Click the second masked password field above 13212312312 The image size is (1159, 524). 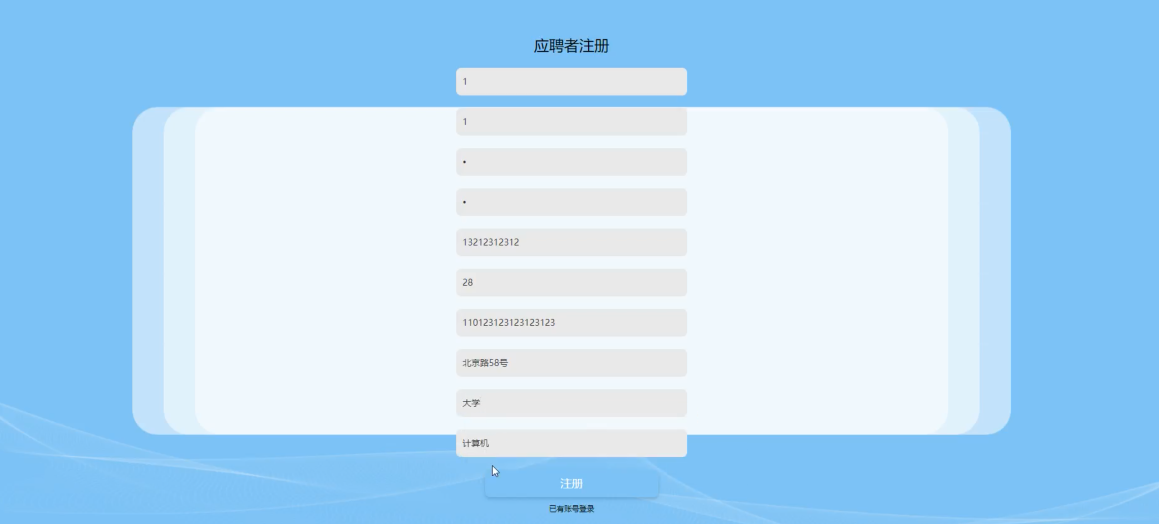coord(571,202)
